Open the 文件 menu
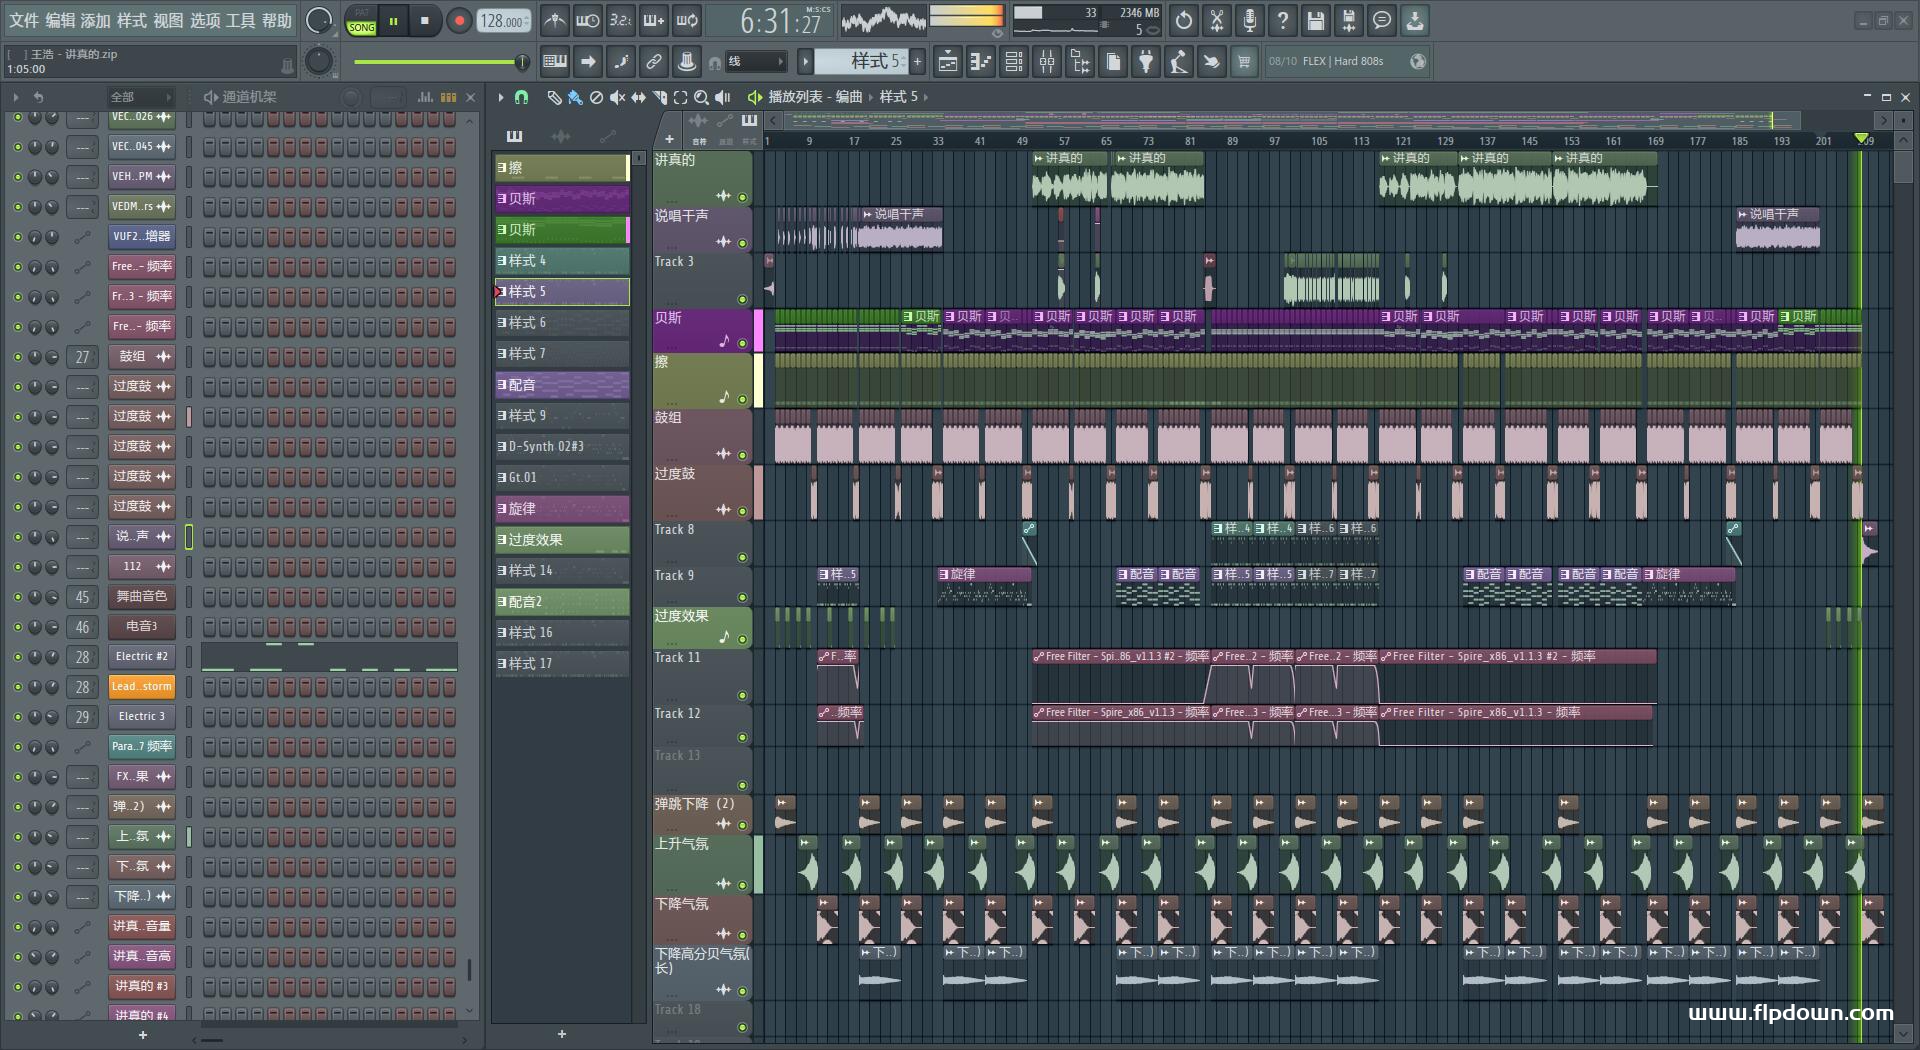This screenshot has width=1920, height=1050. [24, 21]
